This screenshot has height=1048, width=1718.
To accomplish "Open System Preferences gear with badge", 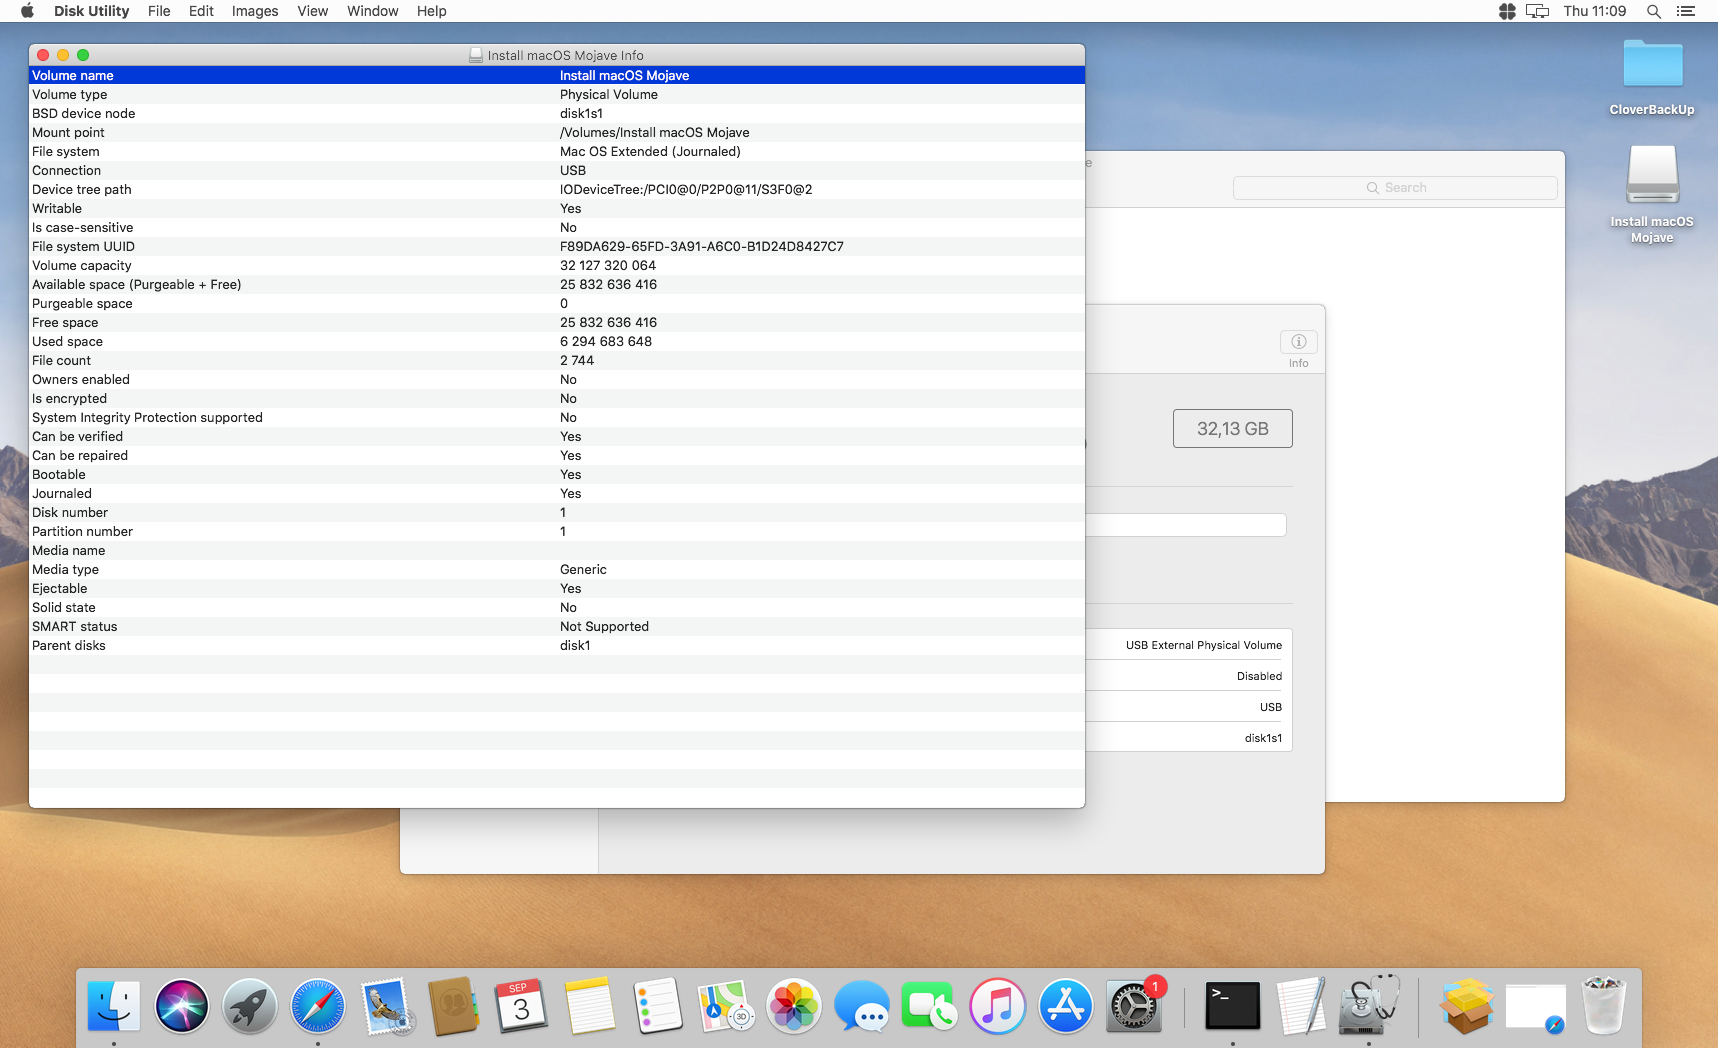I will click(x=1134, y=1006).
